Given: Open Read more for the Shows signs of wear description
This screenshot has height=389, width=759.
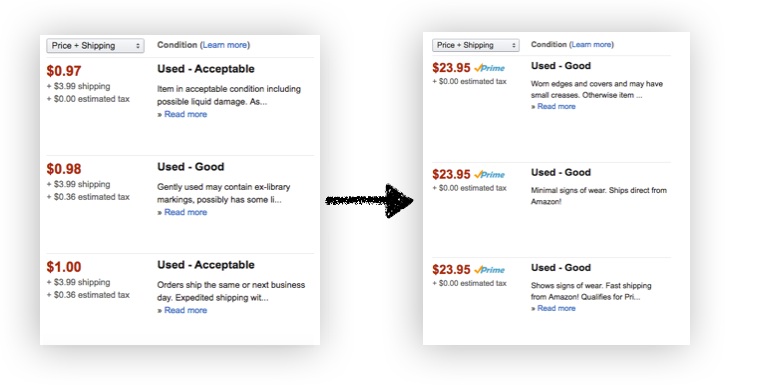Looking at the screenshot, I should (556, 308).
